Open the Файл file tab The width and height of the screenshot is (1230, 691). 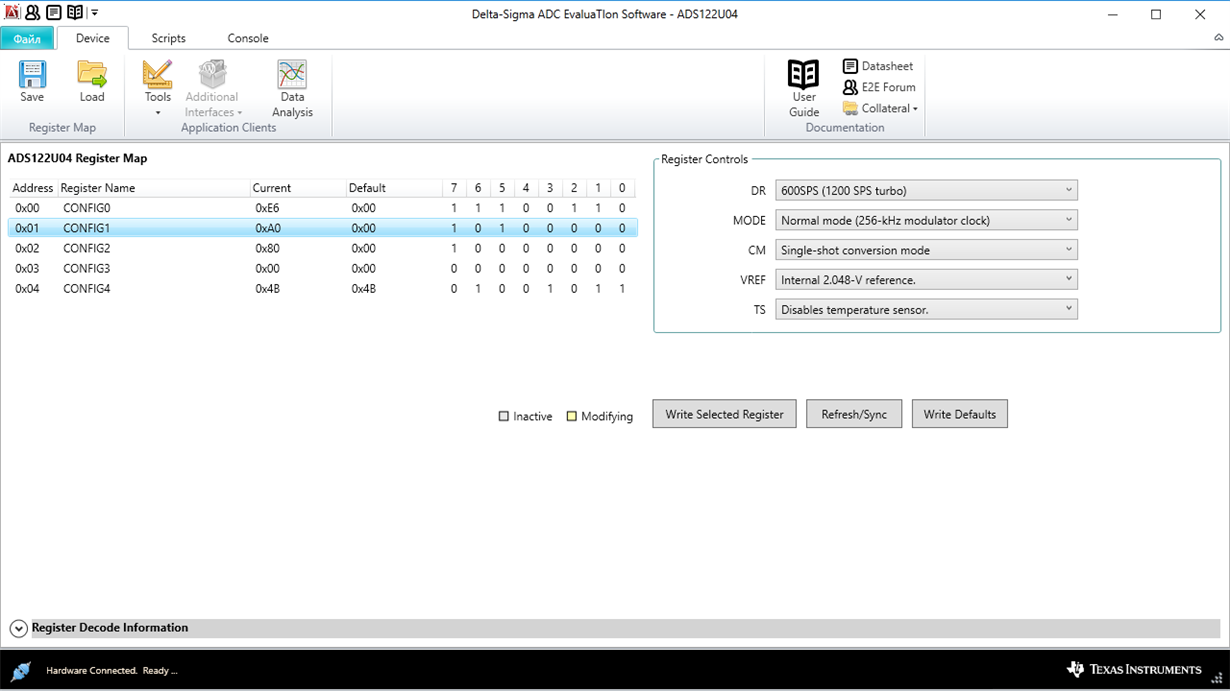coord(28,39)
